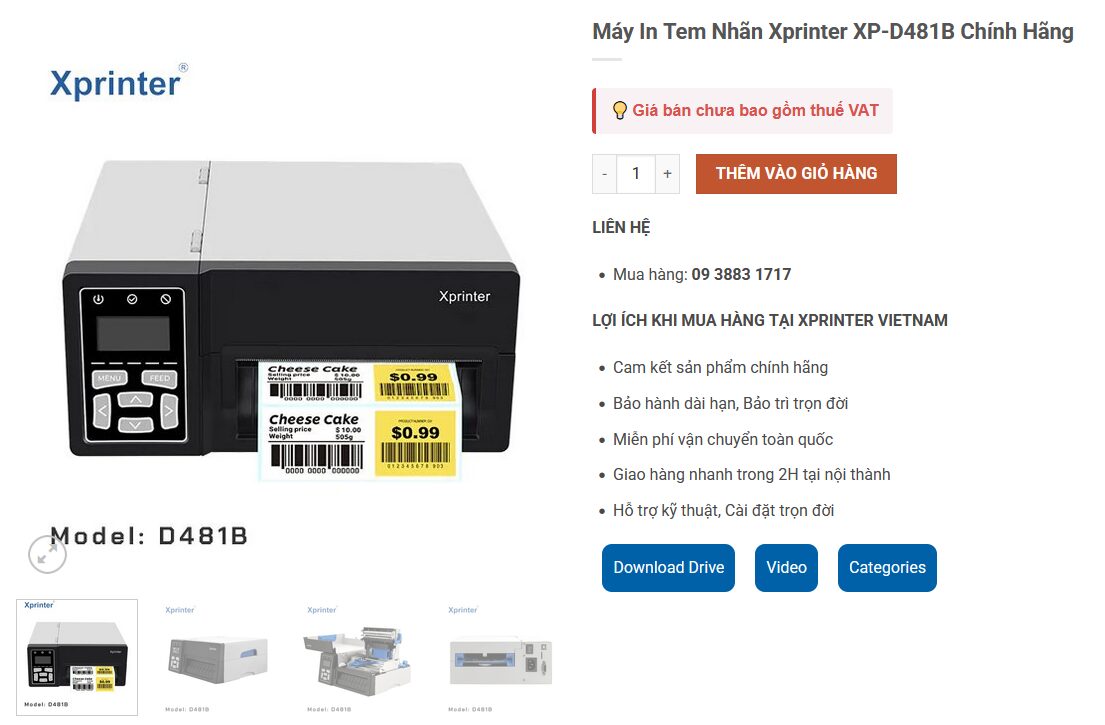Decrease the quantity with the minus button

point(604,173)
